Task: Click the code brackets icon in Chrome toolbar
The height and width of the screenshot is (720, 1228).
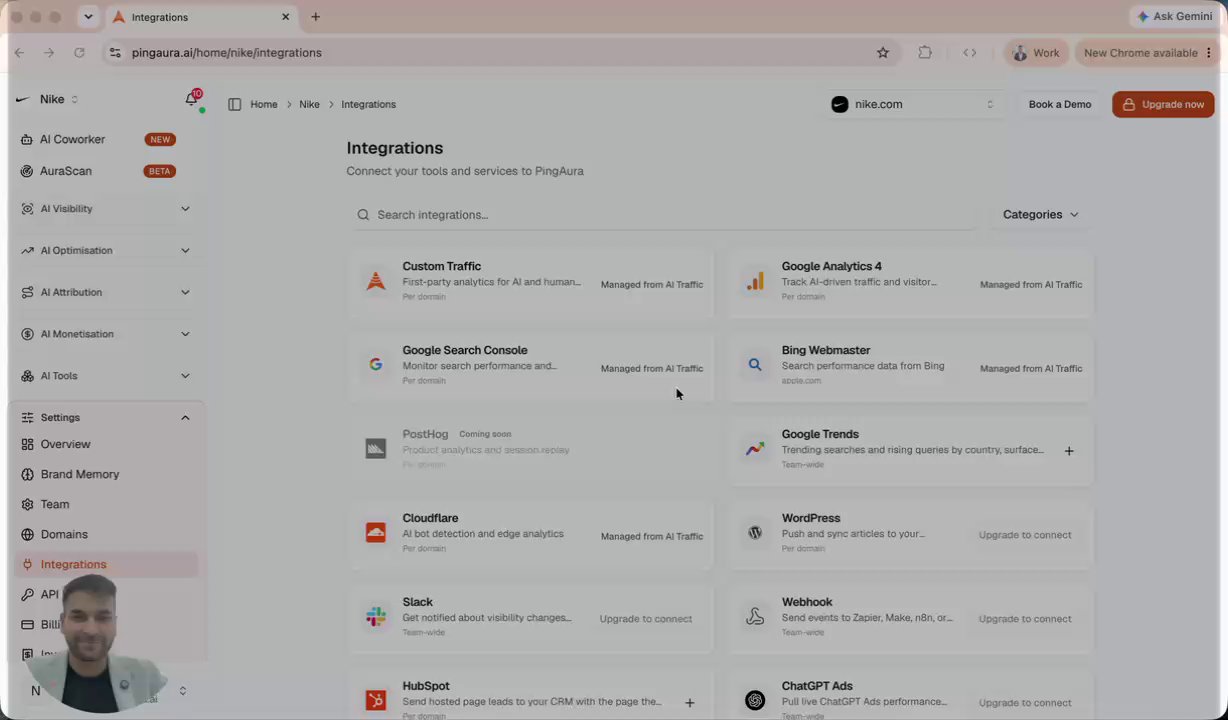Action: point(969,53)
